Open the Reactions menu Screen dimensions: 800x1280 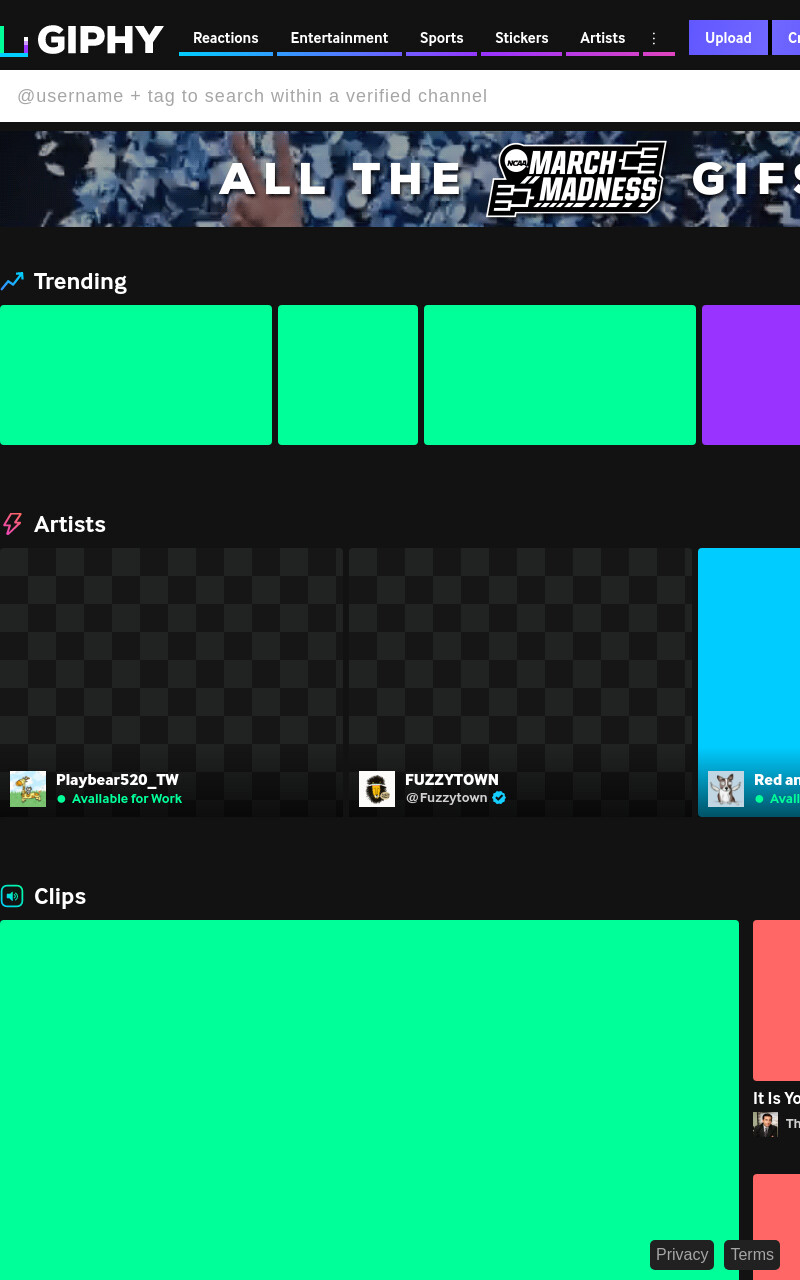pyautogui.click(x=226, y=38)
